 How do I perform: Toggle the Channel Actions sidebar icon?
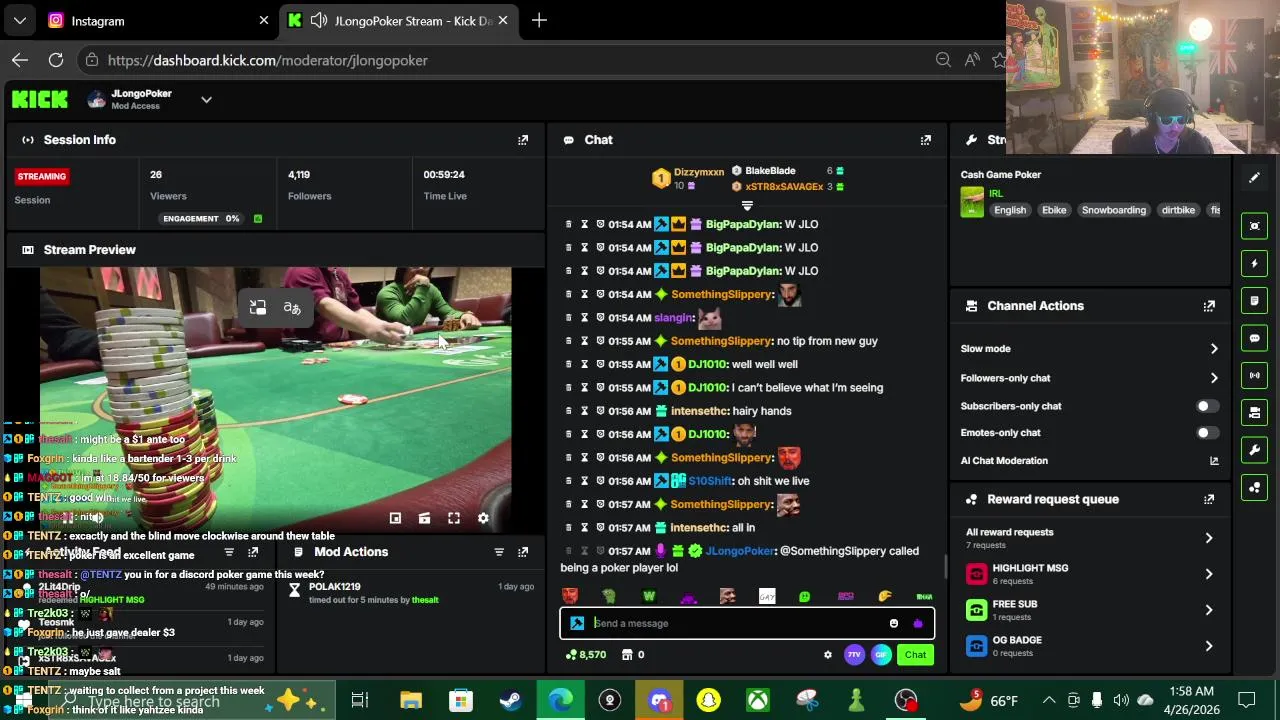coord(1255,412)
